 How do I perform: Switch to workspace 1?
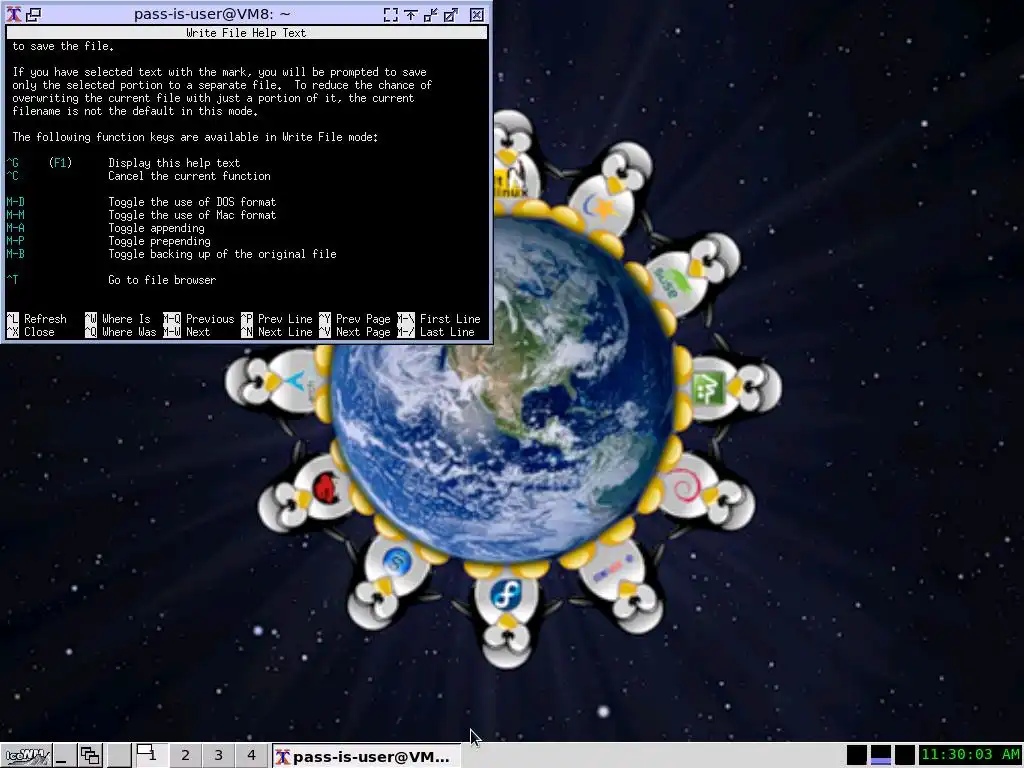[x=151, y=755]
